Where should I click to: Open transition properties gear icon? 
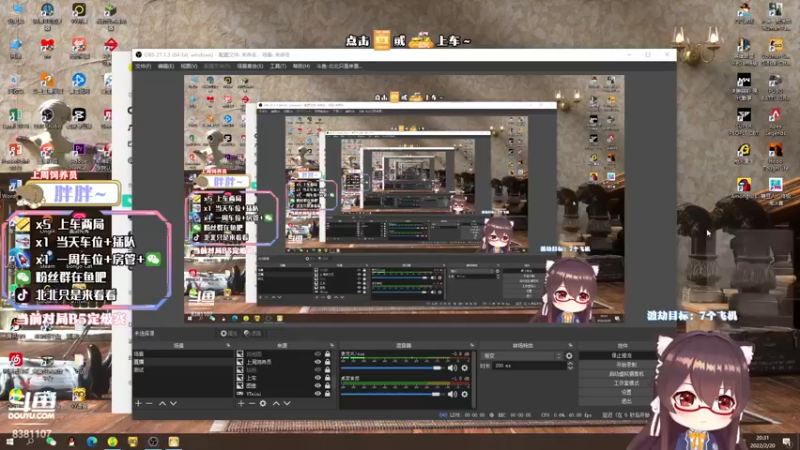pos(569,356)
